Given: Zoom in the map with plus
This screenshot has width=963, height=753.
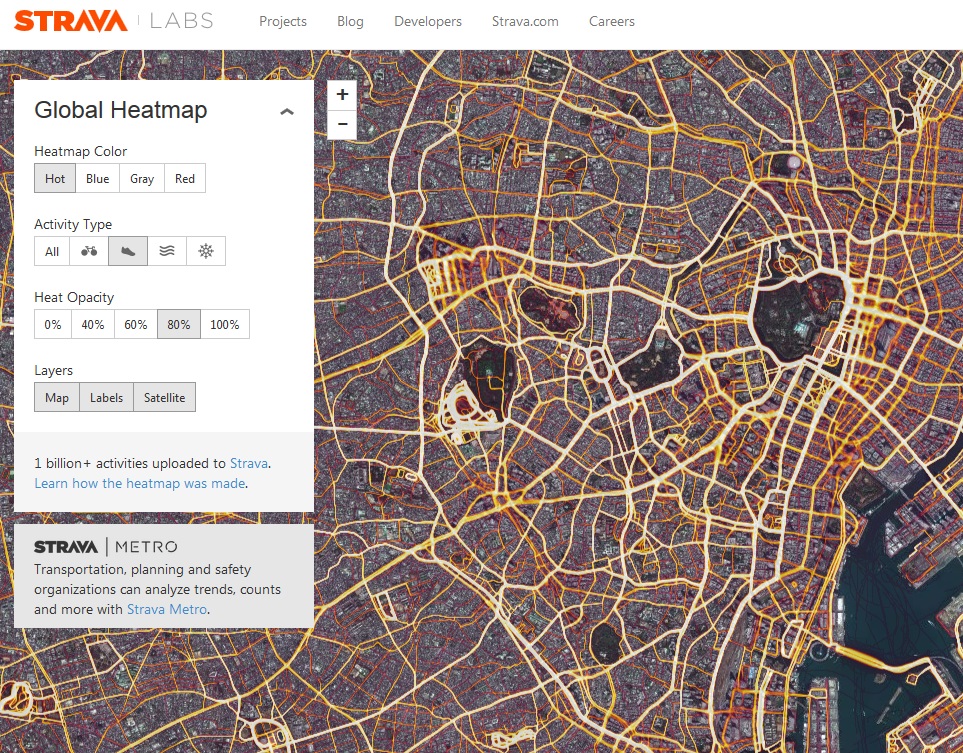Looking at the screenshot, I should [x=342, y=95].
